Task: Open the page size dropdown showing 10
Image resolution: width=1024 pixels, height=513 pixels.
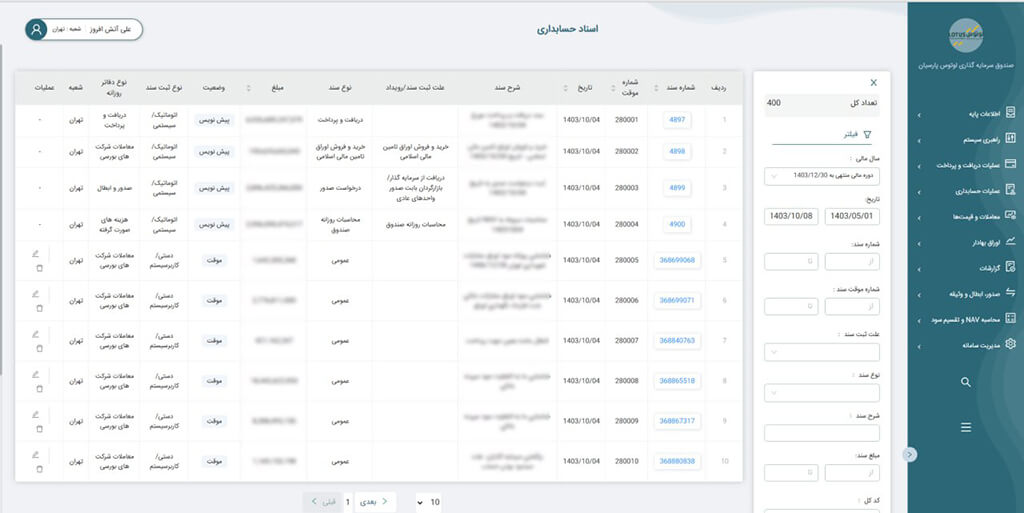Action: pos(427,501)
